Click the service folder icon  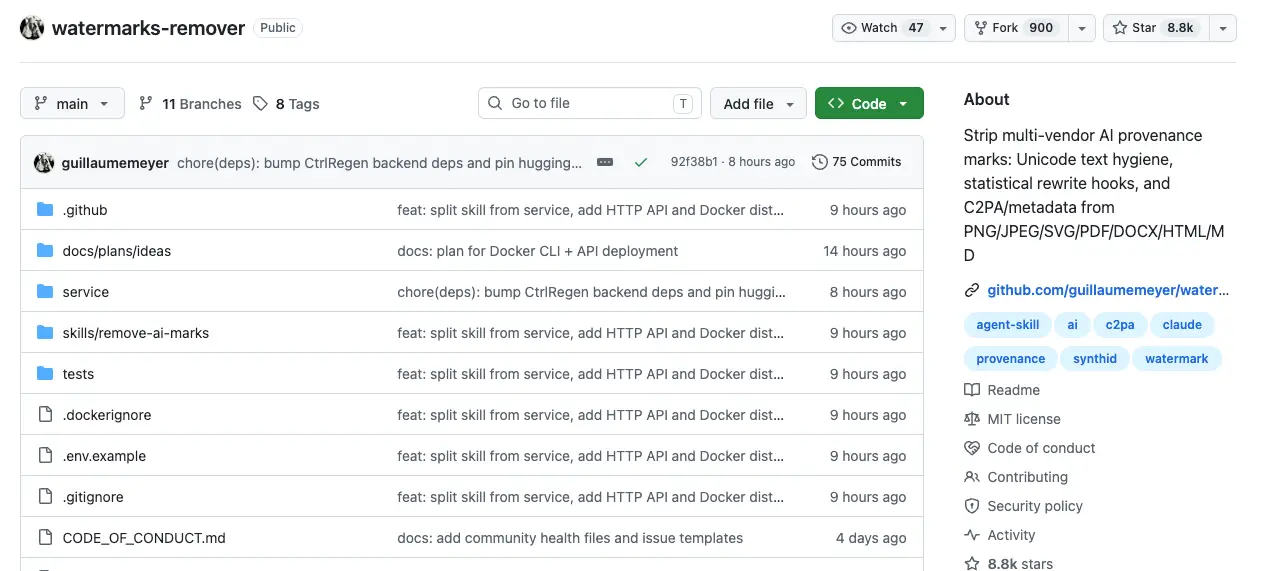45,292
